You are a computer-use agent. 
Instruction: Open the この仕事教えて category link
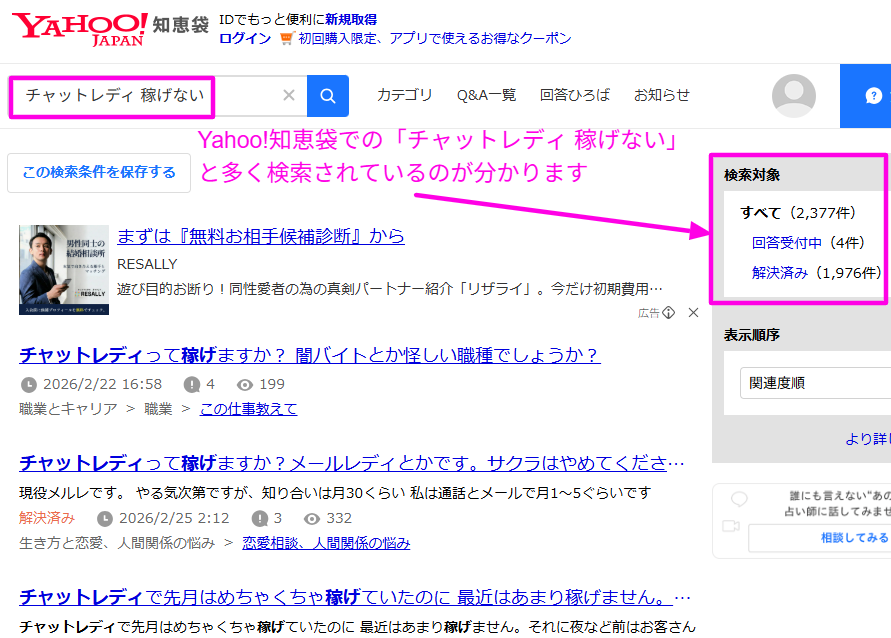click(x=248, y=409)
